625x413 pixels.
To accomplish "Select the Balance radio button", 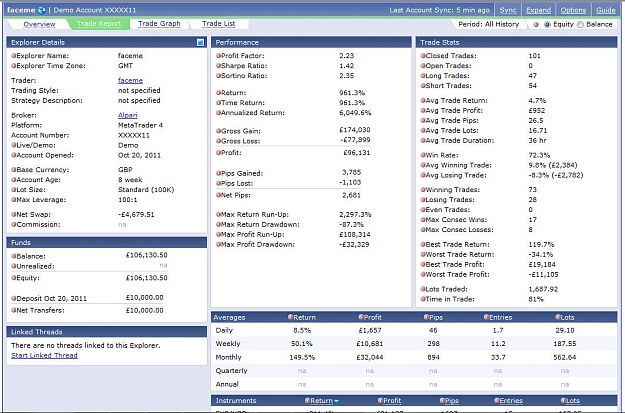I will [580, 24].
